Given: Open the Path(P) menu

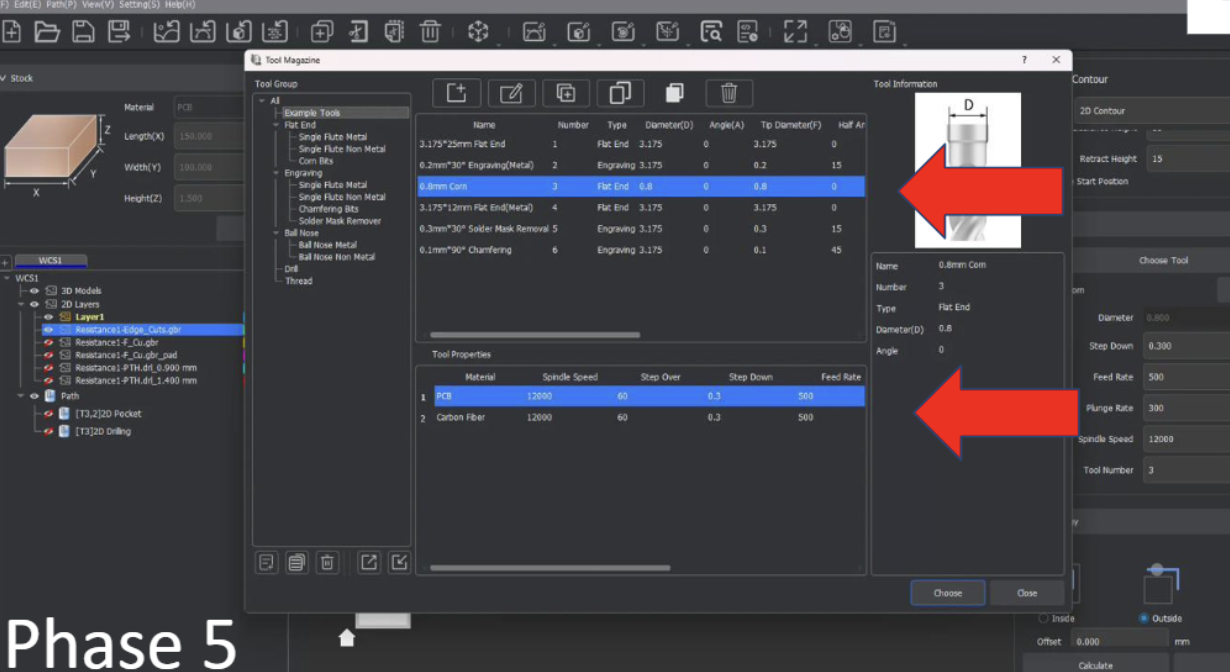Looking at the screenshot, I should pos(61,5).
